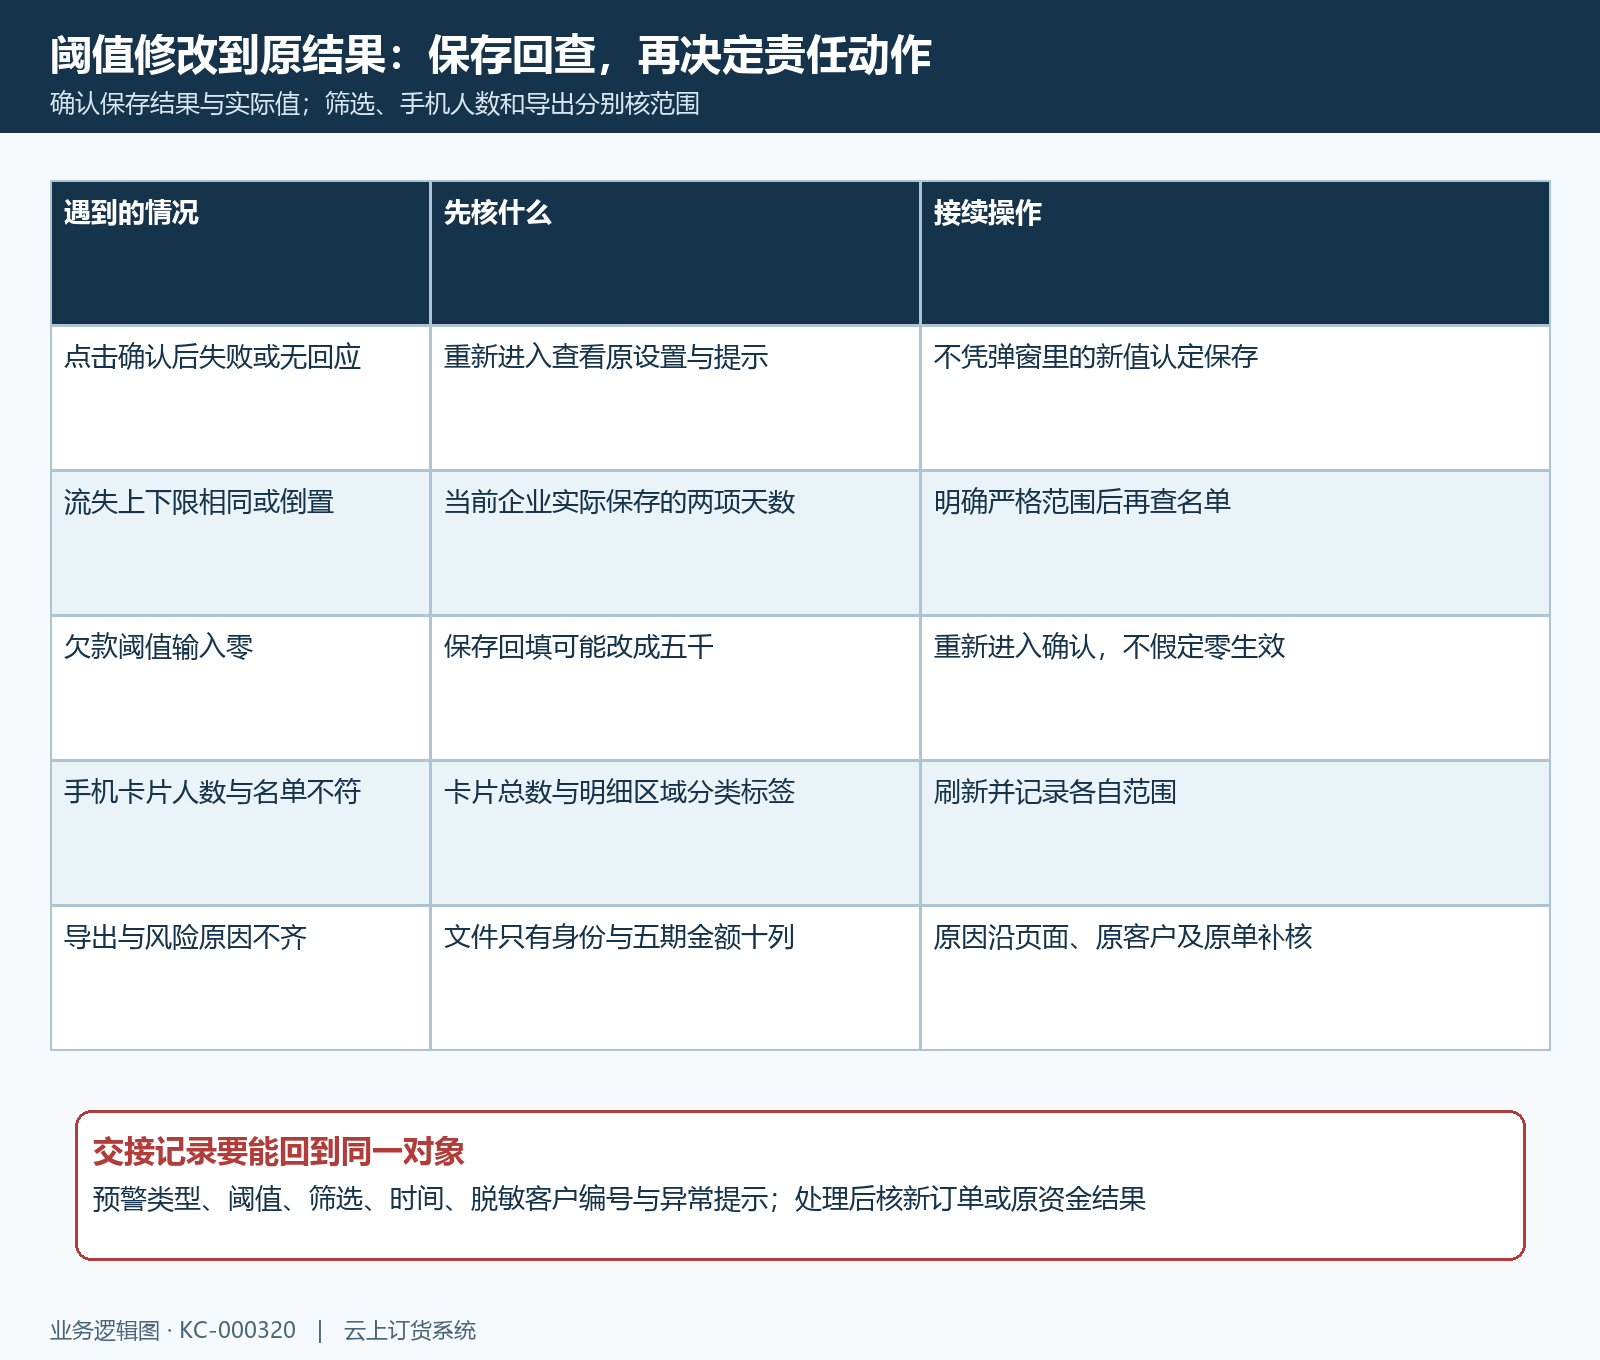The height and width of the screenshot is (1360, 1600).
Task: Click footer text '业务逻辑图 · KC-000320'
Action: click(173, 1330)
